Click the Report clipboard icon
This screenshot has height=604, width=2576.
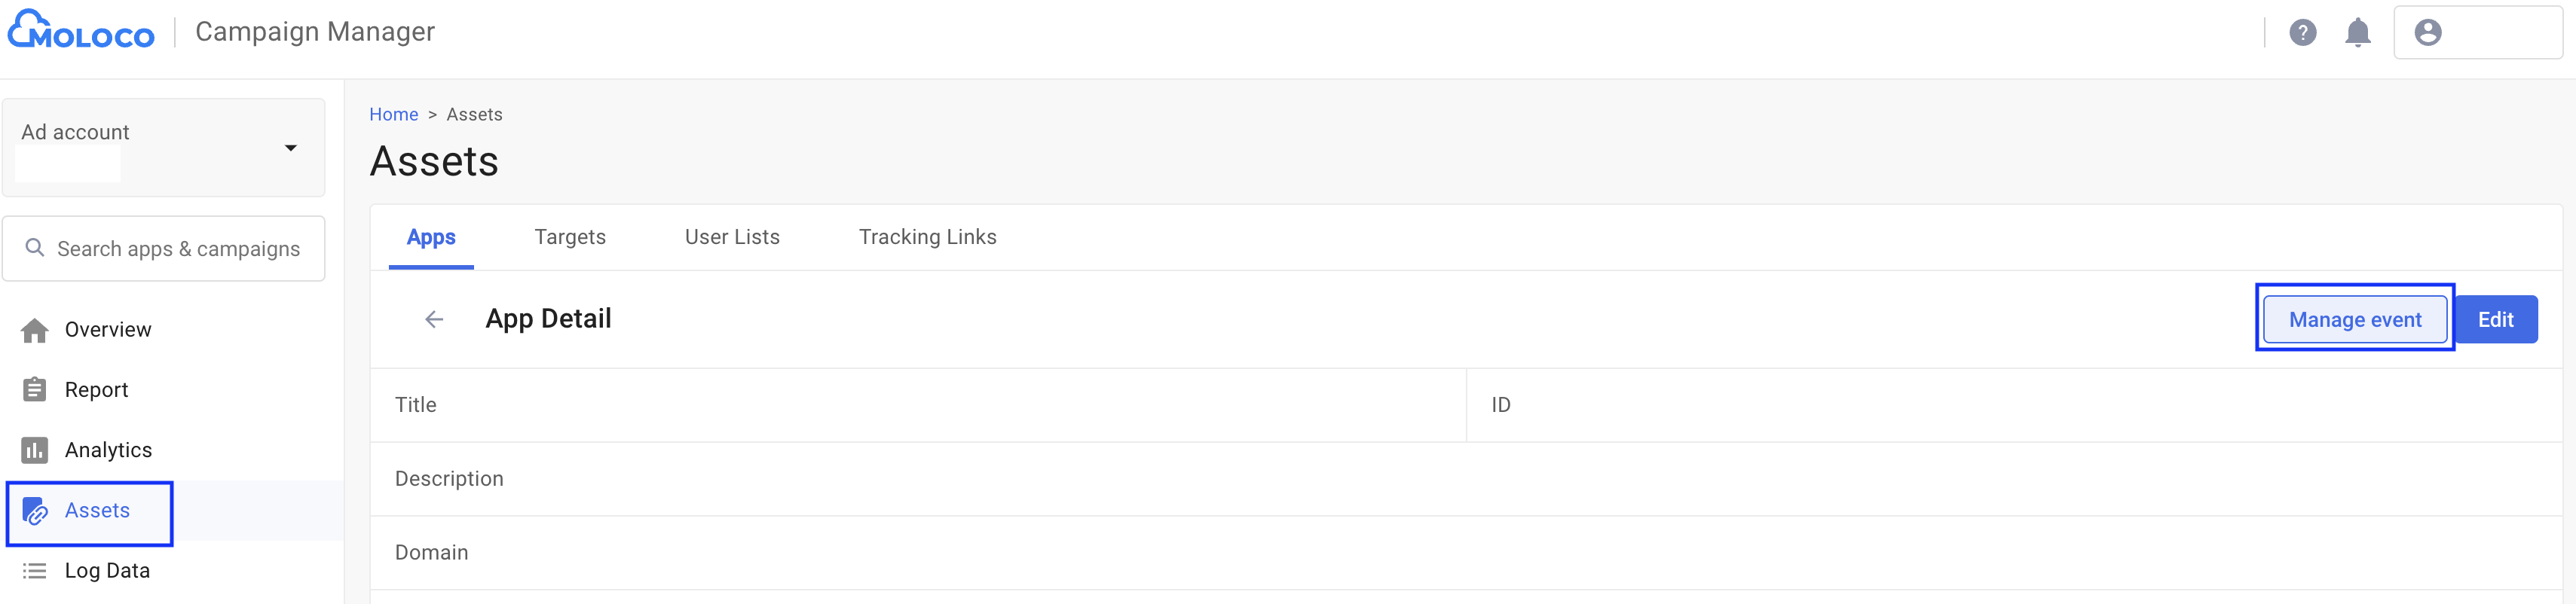[x=35, y=389]
